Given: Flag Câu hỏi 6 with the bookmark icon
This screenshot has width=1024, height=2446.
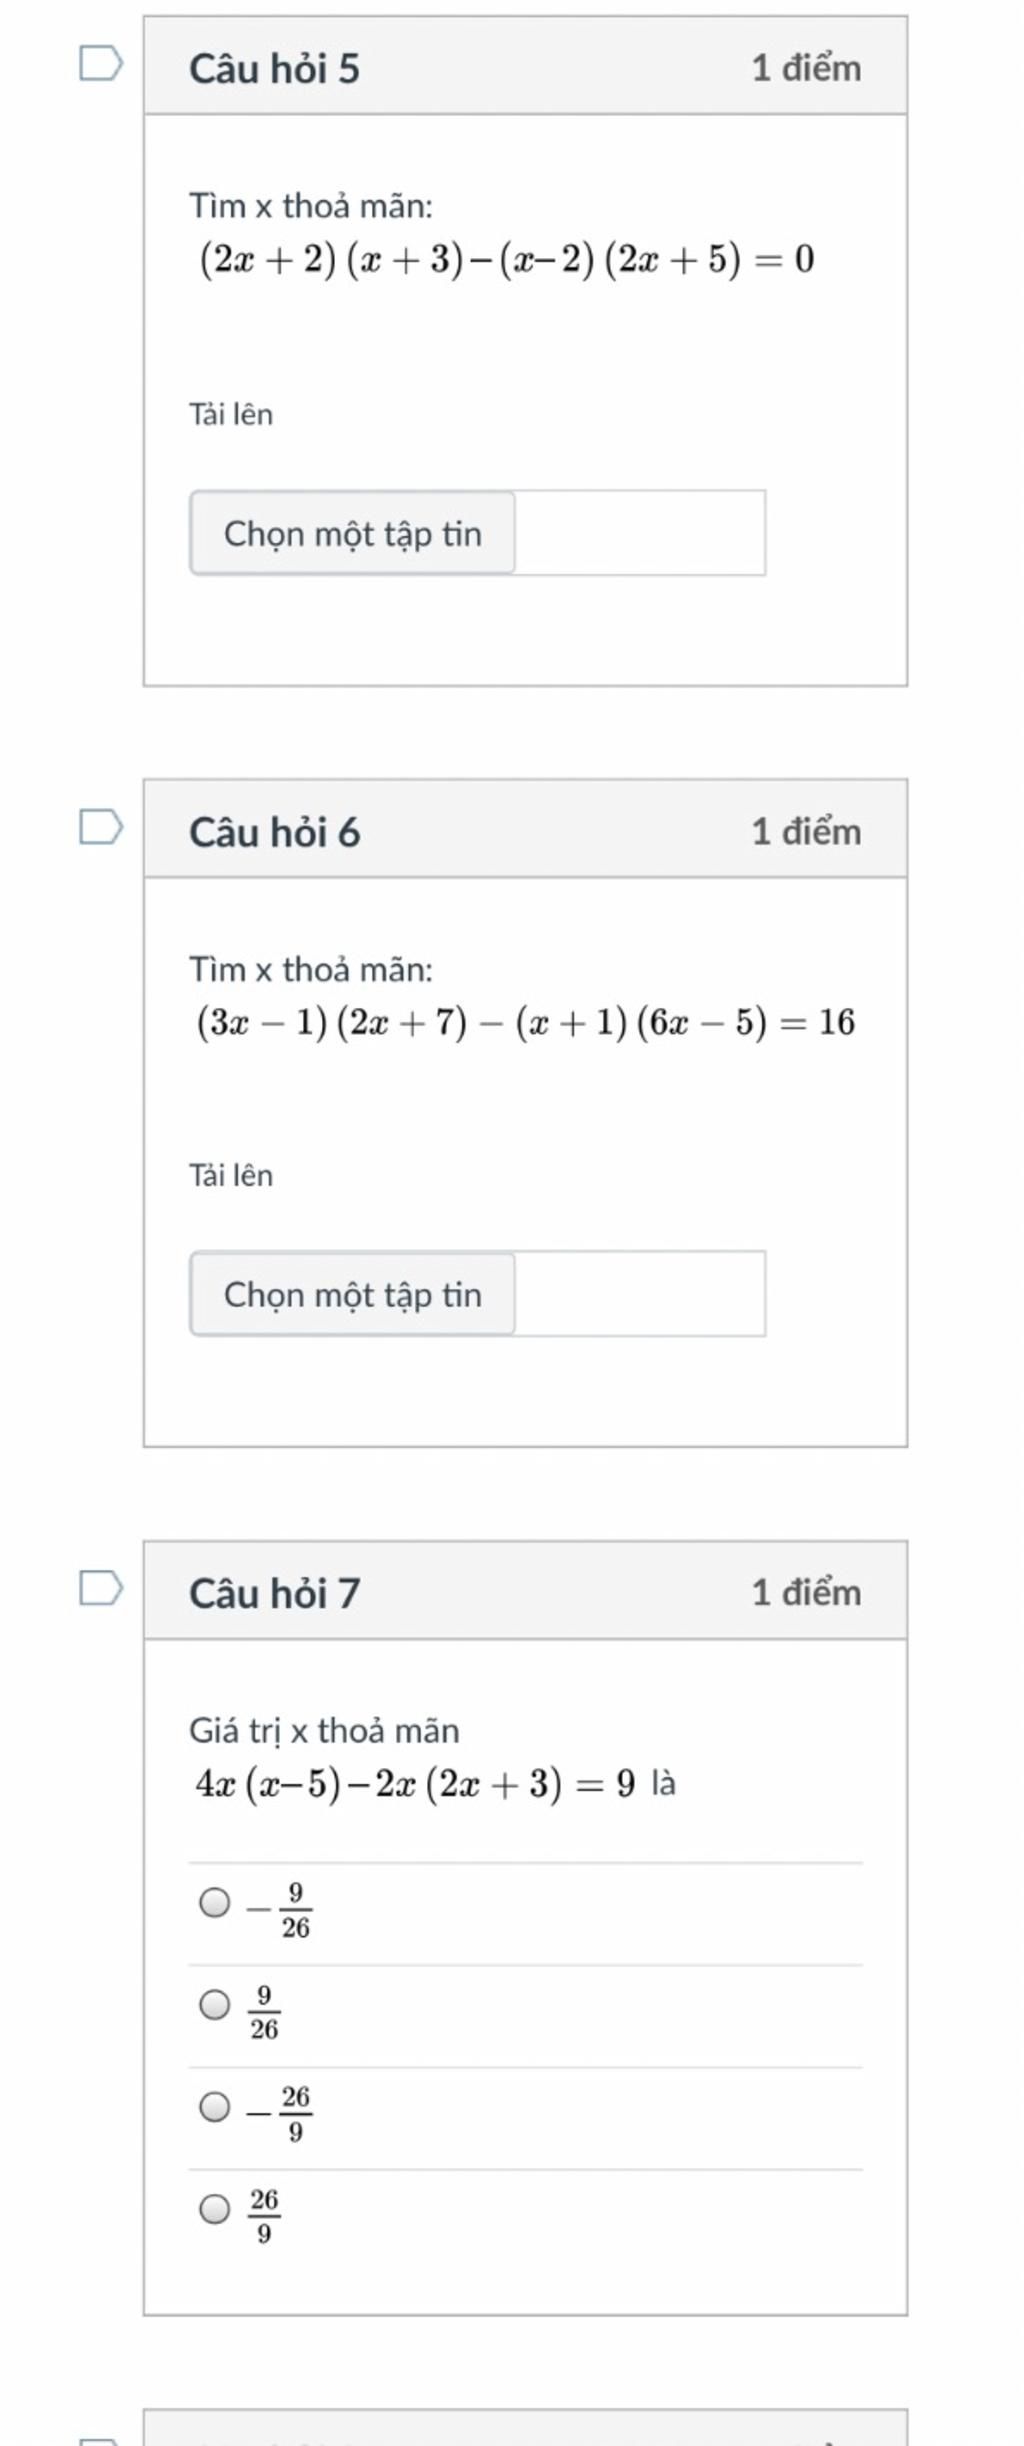Looking at the screenshot, I should (101, 827).
